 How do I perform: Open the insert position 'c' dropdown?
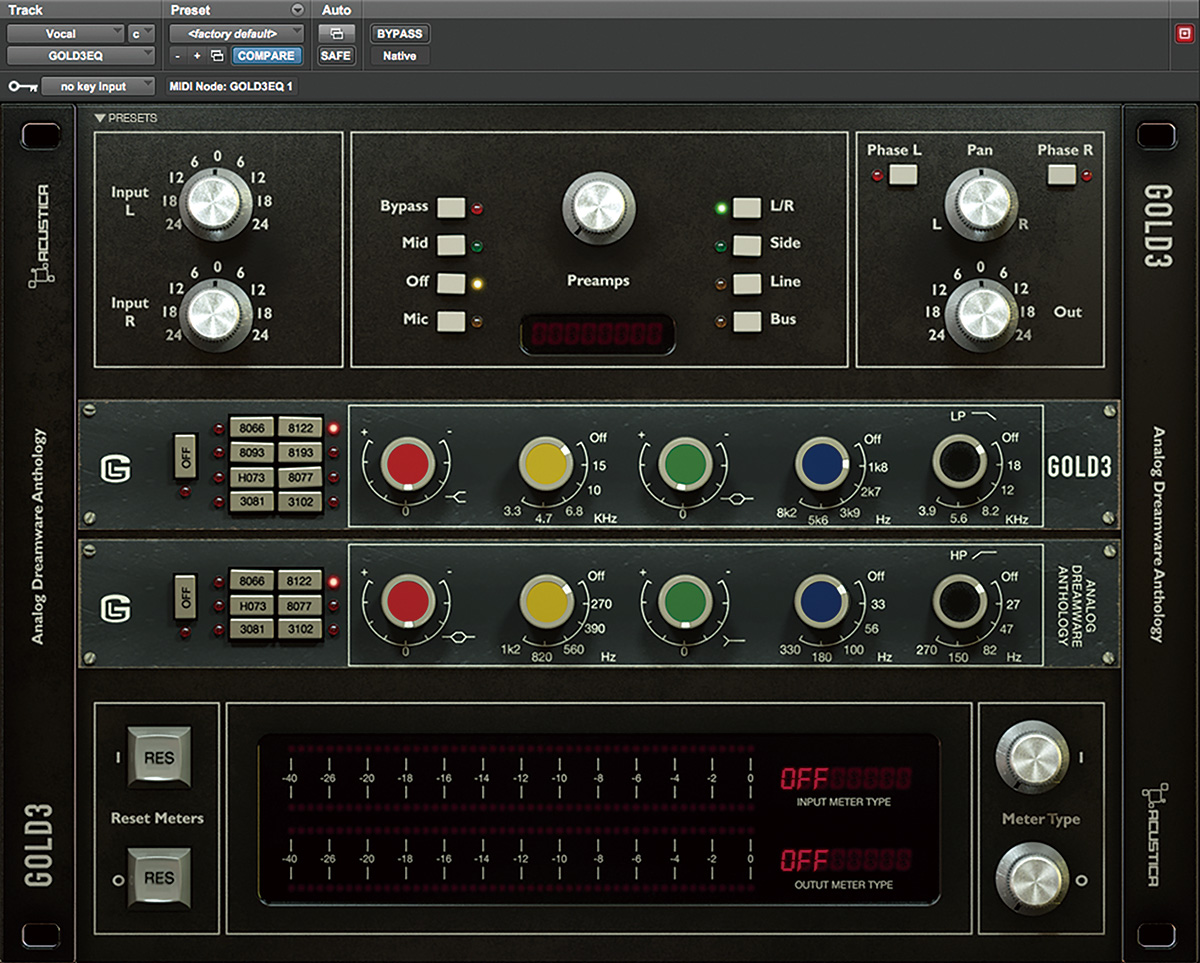[x=140, y=34]
